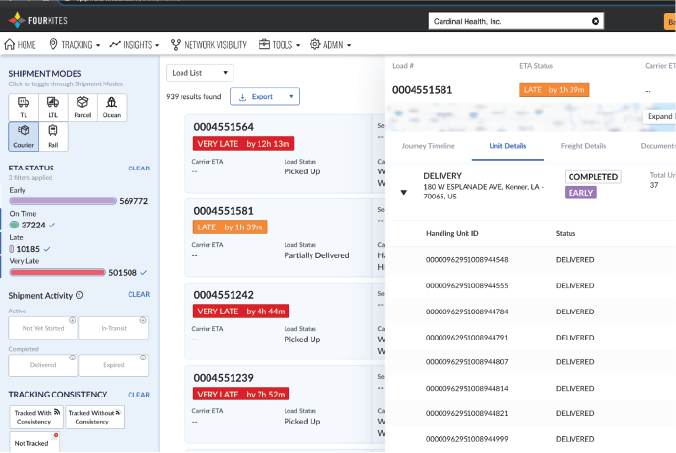The image size is (676, 453).
Task: Collapse the Delivery stop details triangle
Action: pyautogui.click(x=404, y=192)
